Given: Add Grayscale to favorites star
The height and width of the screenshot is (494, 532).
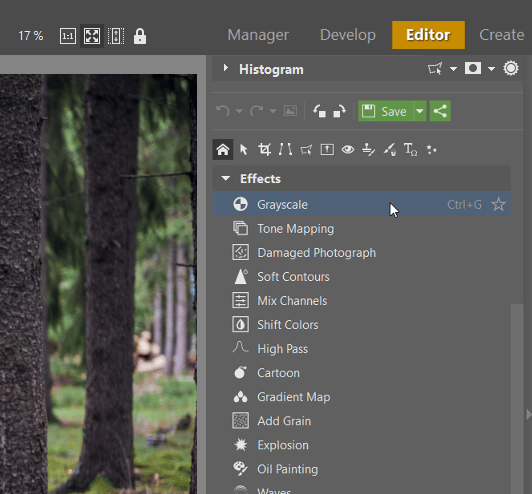Looking at the screenshot, I should coord(498,205).
